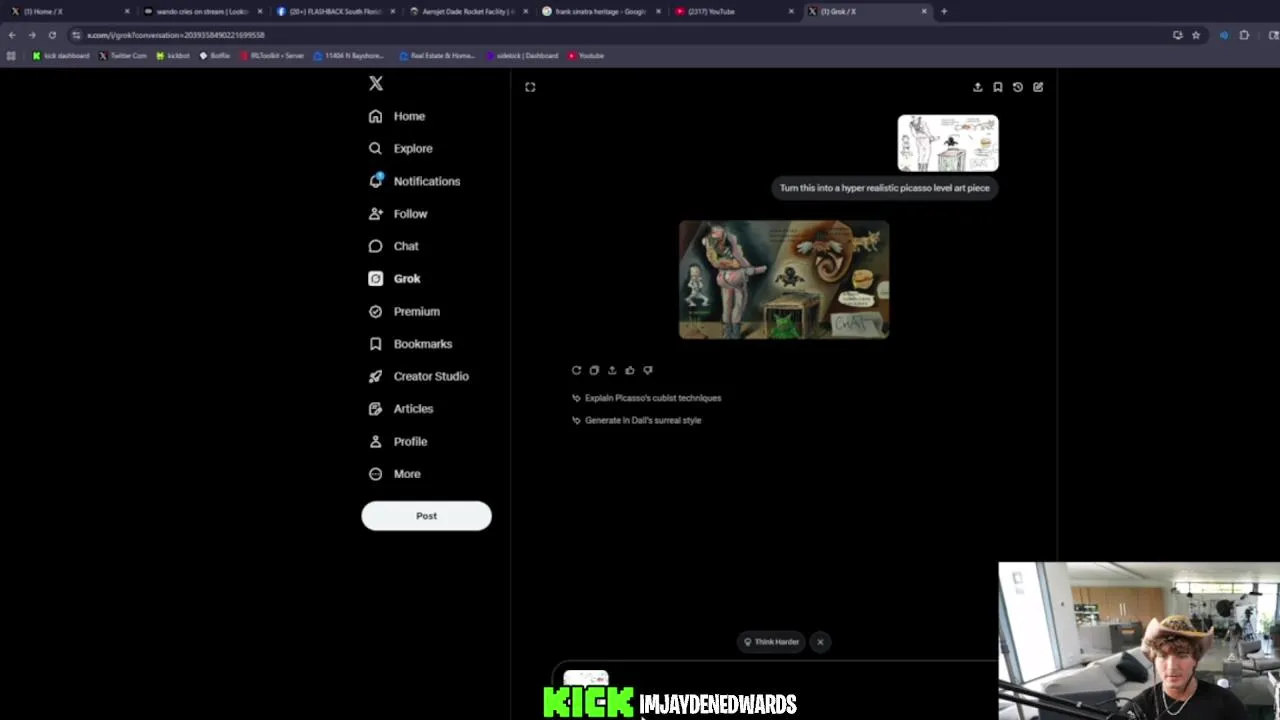
Task: Open Notifications in the sidebar
Action: pos(414,181)
